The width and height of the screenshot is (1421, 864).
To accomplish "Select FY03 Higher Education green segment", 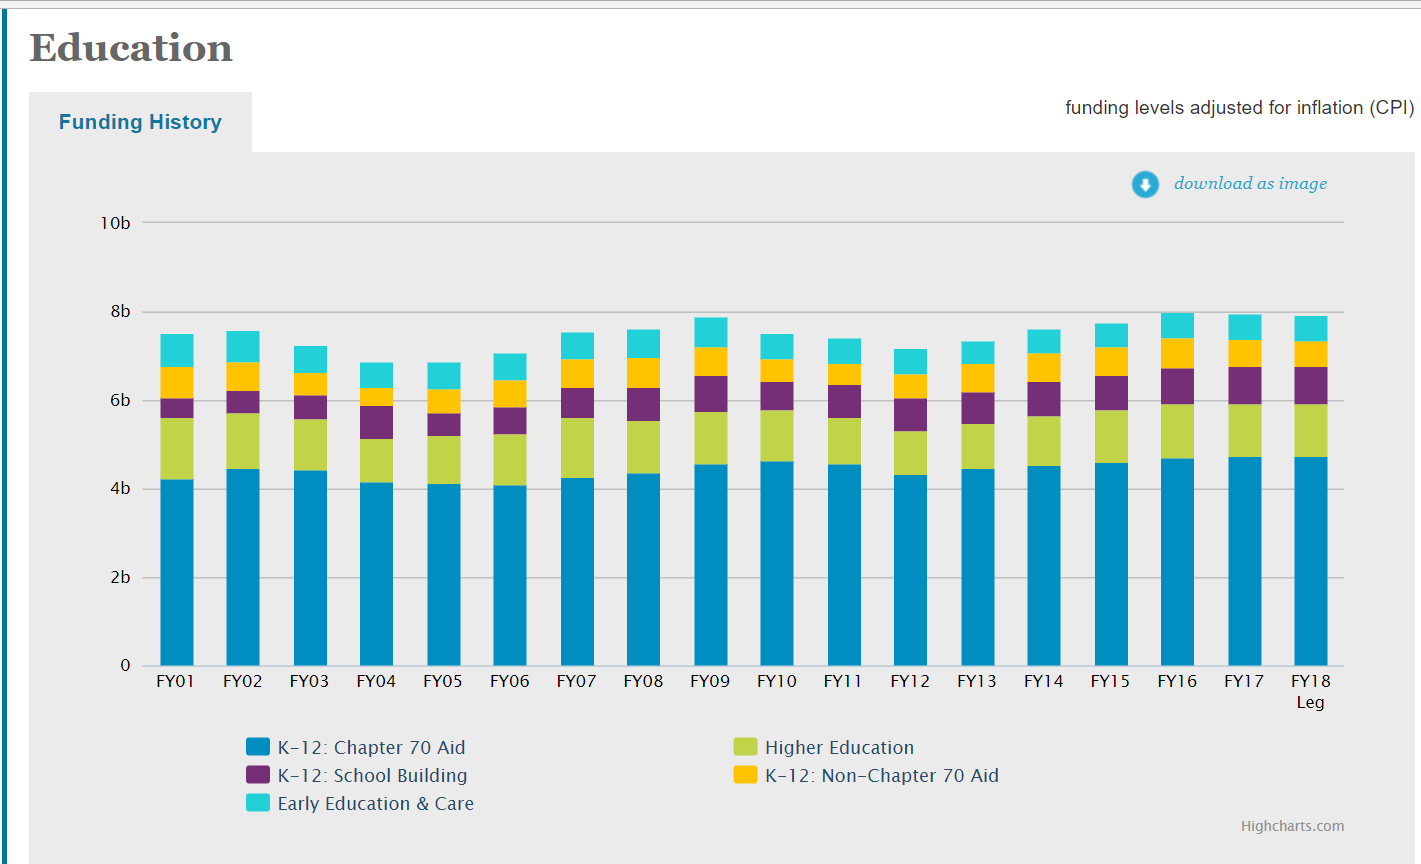I will pyautogui.click(x=310, y=445).
